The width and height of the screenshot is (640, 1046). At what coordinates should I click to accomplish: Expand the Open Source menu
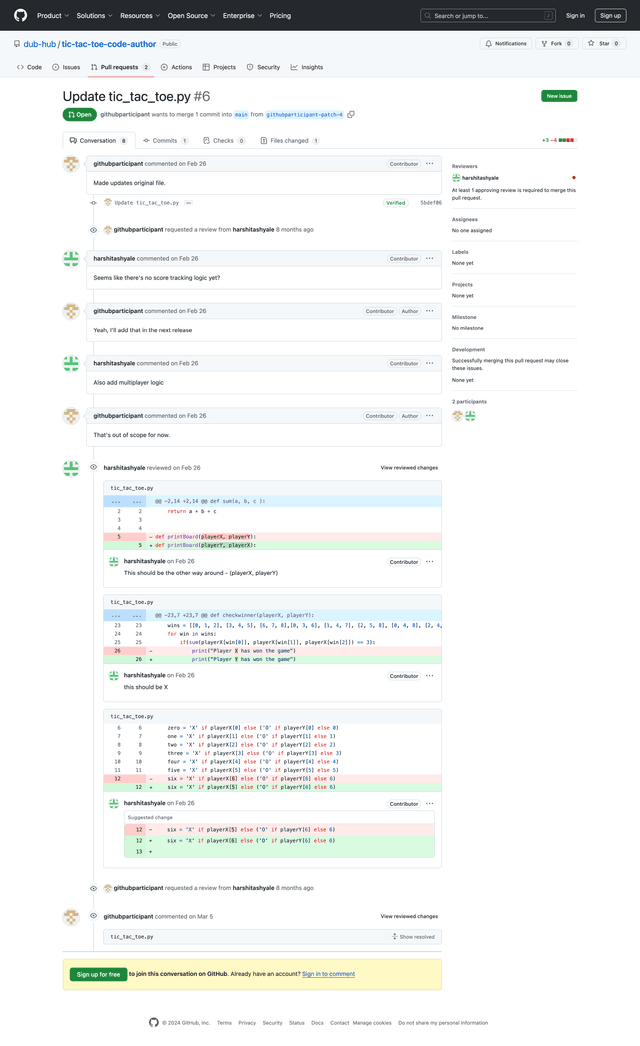pyautogui.click(x=191, y=15)
